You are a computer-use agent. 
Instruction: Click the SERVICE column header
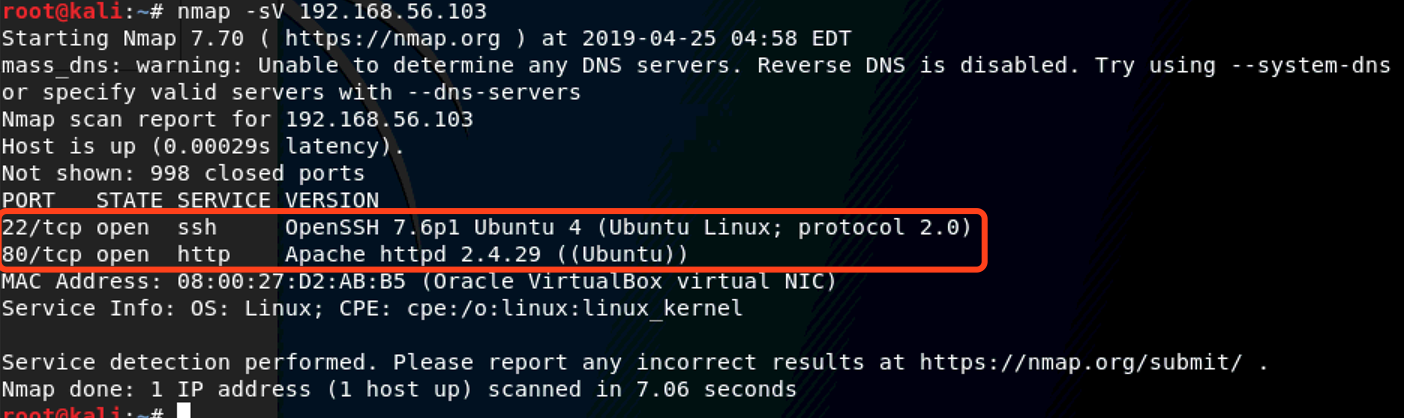pos(223,200)
